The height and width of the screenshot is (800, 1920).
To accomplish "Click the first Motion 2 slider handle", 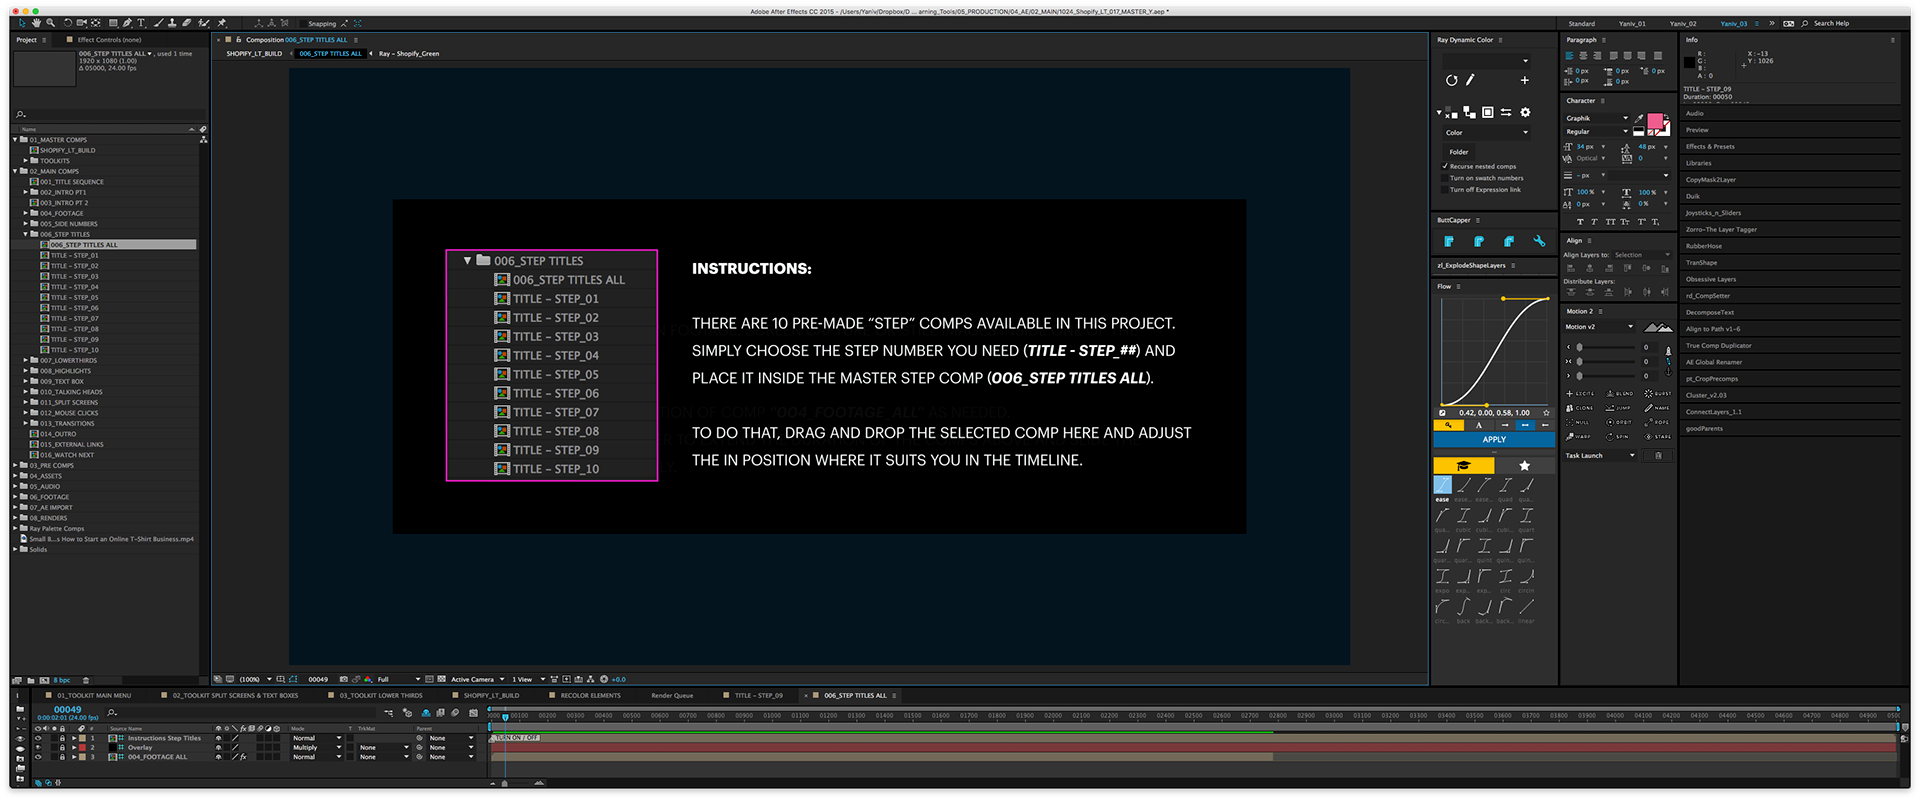I will click(x=1579, y=347).
